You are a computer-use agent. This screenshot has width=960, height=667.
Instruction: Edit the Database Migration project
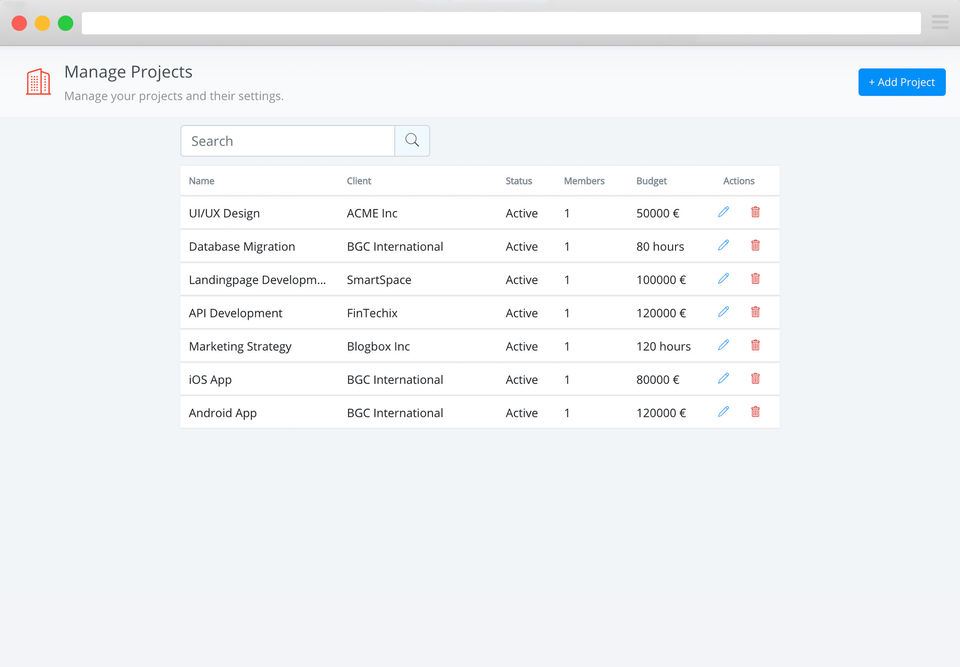(723, 245)
